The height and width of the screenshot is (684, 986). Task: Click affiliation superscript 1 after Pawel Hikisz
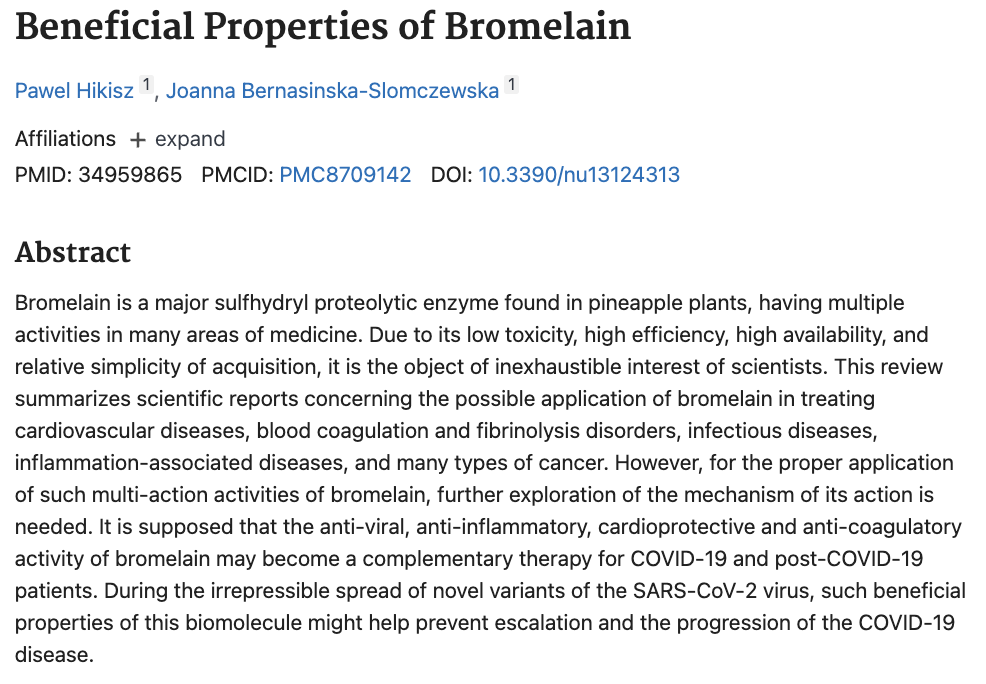(145, 86)
